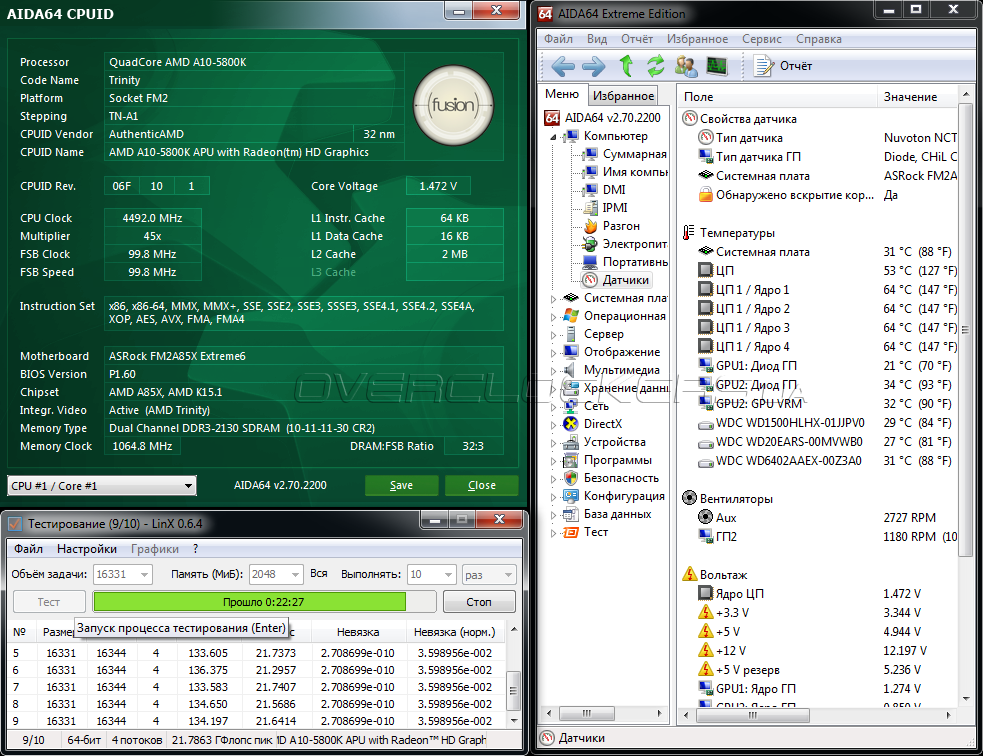Viewport: 983px width, 756px height.
Task: Open the ? help menu in LinX
Action: [196, 549]
